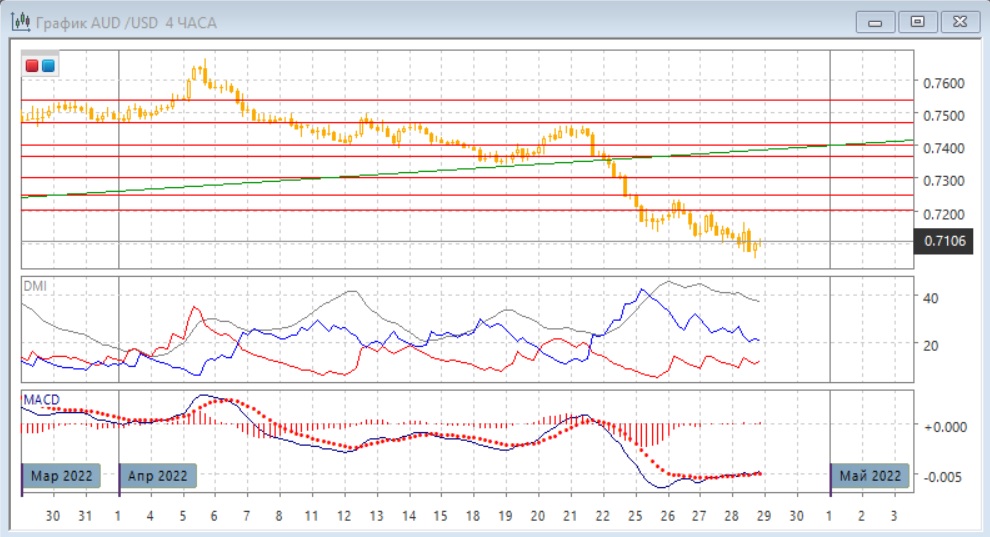Screen dimensions: 990x537
Task: Click the candlestick chart icon in title bar
Action: pyautogui.click(x=19, y=20)
